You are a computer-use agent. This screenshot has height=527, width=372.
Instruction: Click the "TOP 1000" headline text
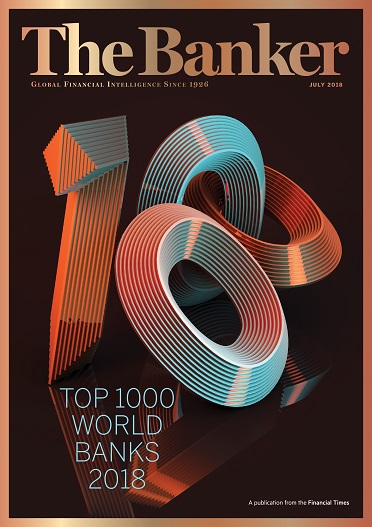(x=119, y=398)
